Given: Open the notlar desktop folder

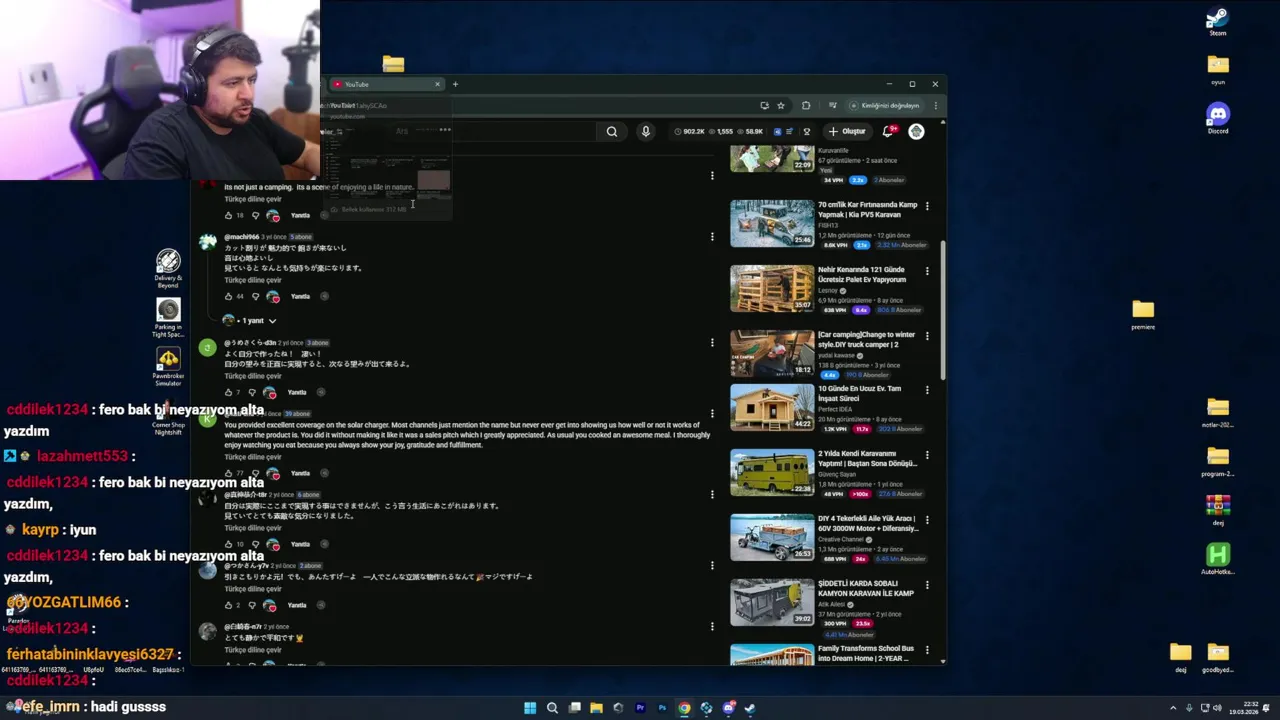Looking at the screenshot, I should tap(1217, 412).
